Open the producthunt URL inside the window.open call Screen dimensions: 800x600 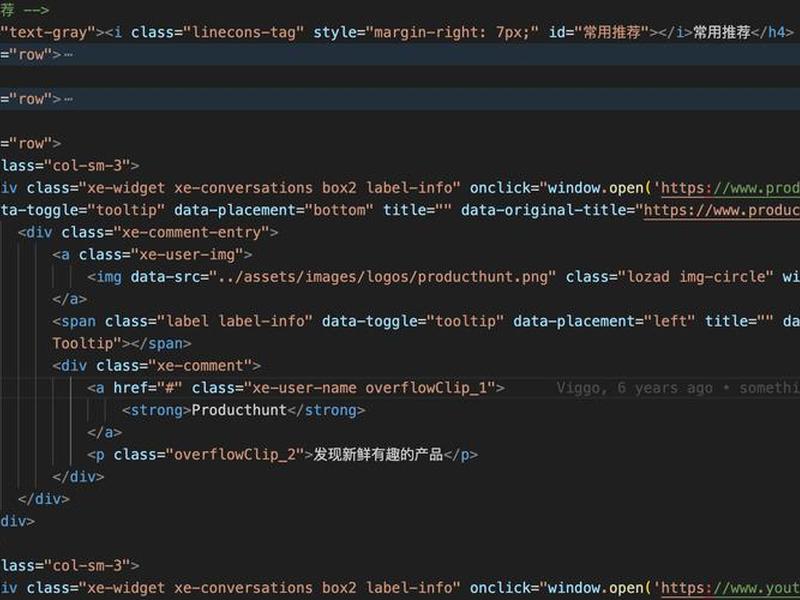pos(730,188)
